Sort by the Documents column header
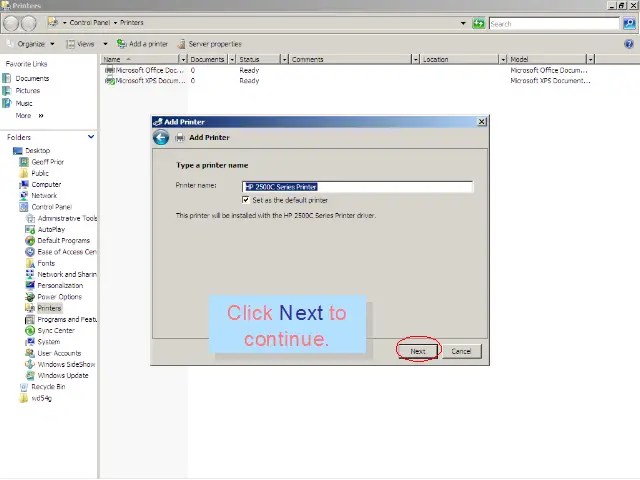The image size is (640, 480). [207, 59]
